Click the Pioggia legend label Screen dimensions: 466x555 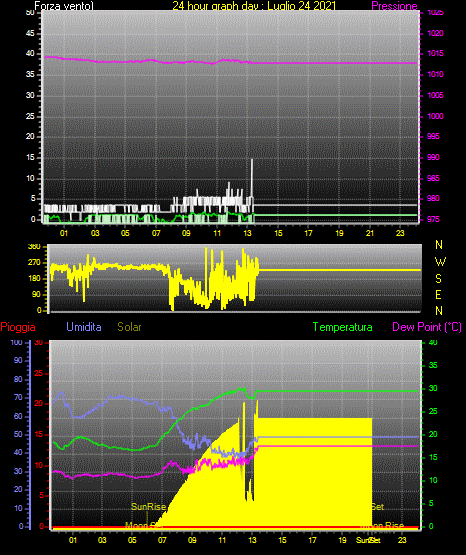[18, 327]
